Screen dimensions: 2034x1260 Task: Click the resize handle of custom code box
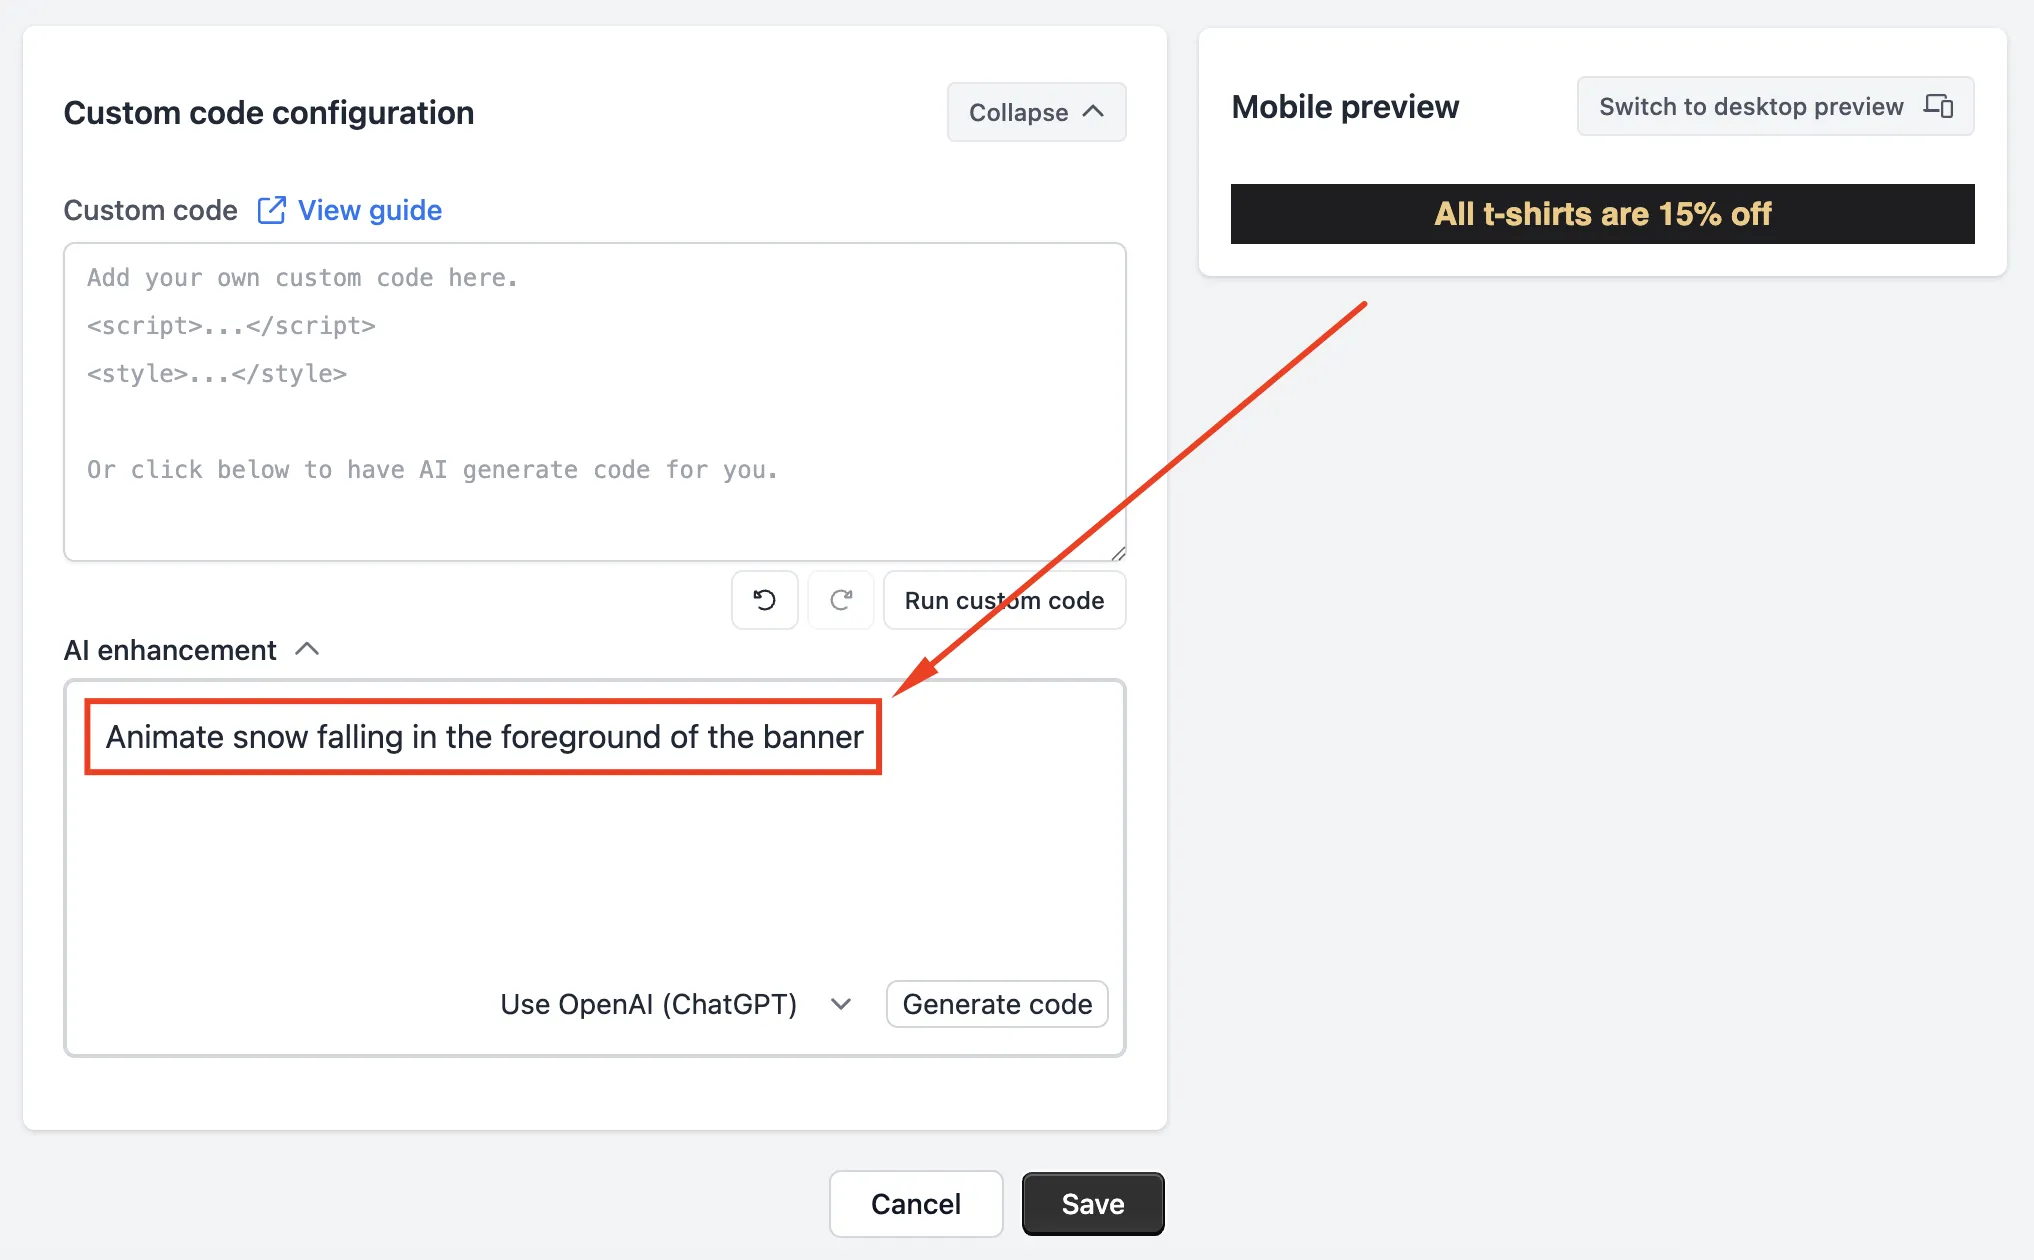[x=1118, y=553]
